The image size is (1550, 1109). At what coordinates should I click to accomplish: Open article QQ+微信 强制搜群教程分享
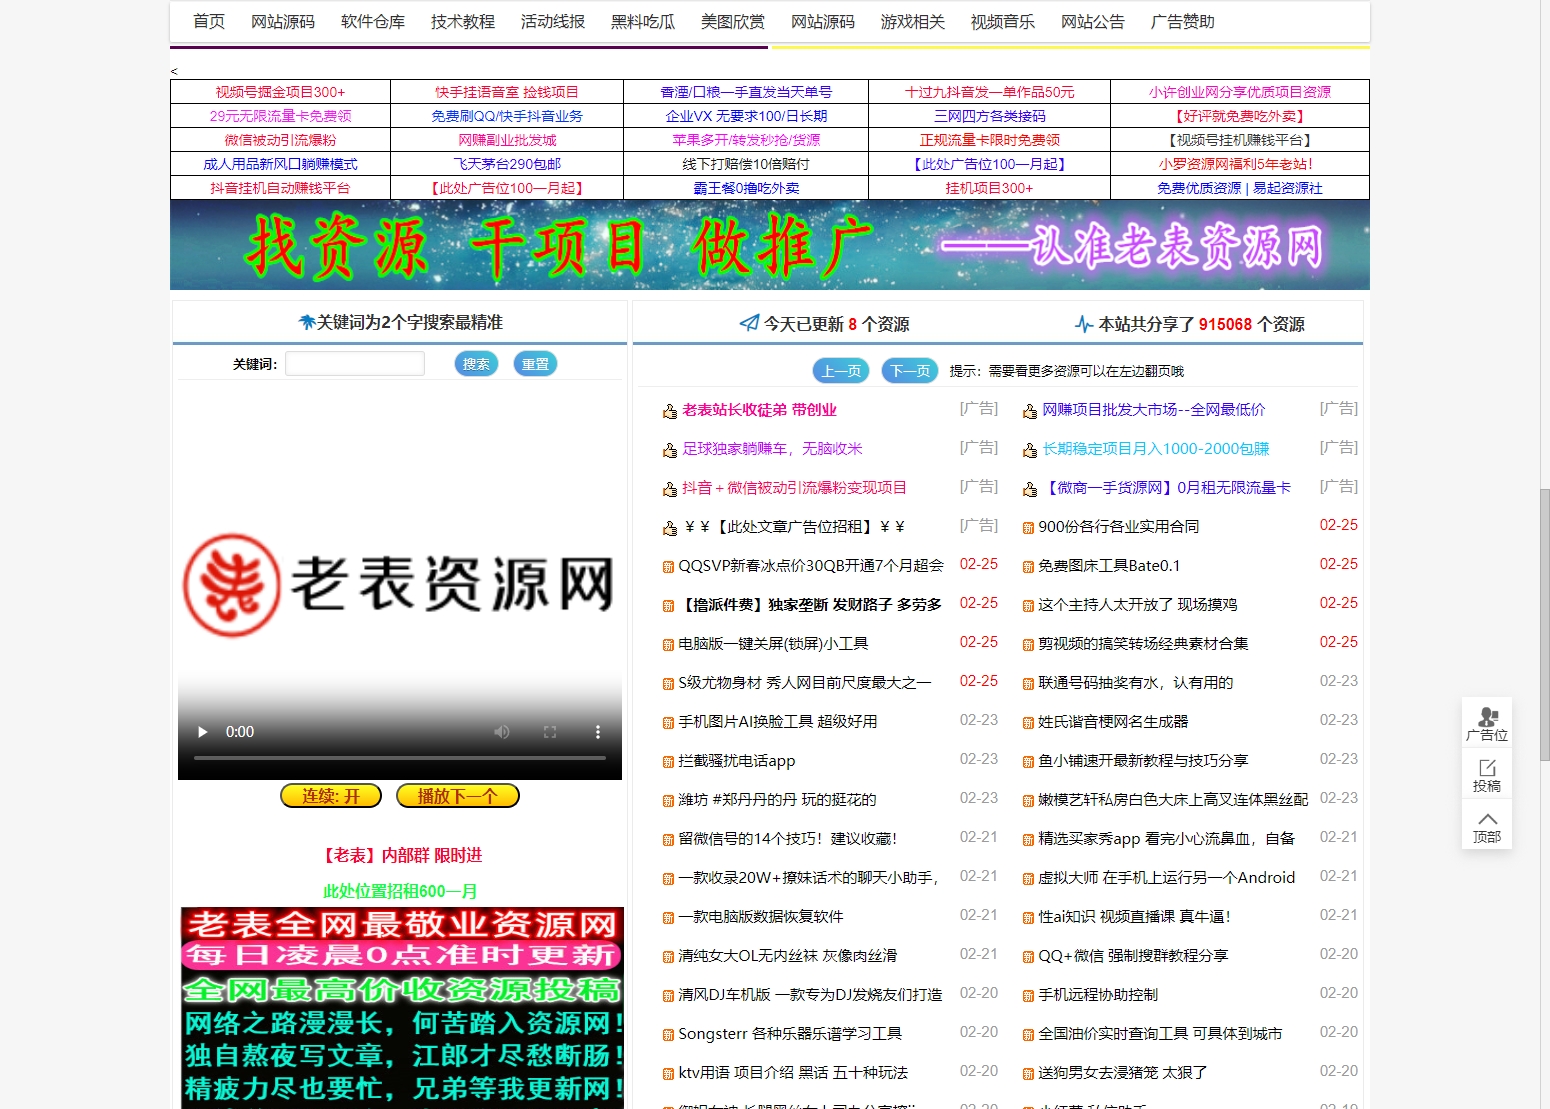(x=1133, y=956)
